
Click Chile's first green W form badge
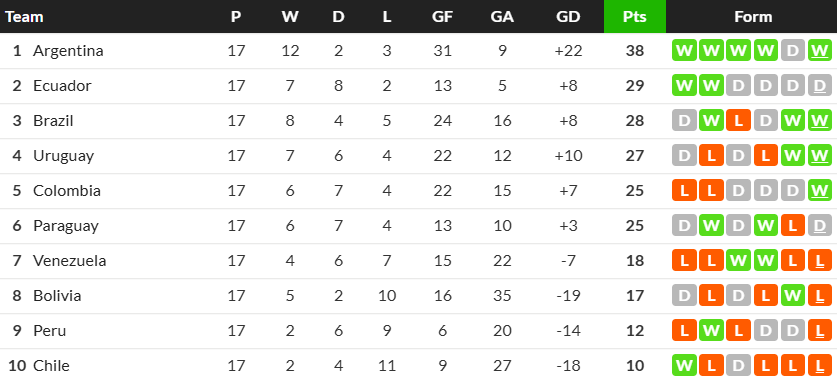tap(684, 366)
